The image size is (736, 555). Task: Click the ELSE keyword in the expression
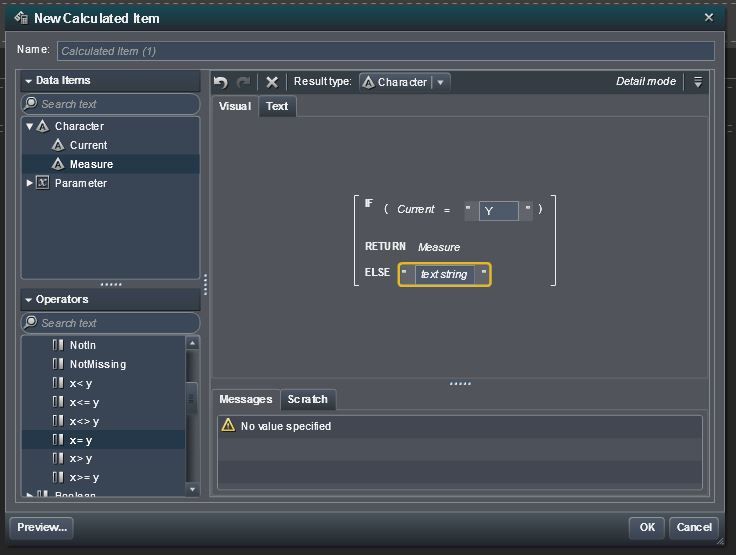click(x=377, y=272)
